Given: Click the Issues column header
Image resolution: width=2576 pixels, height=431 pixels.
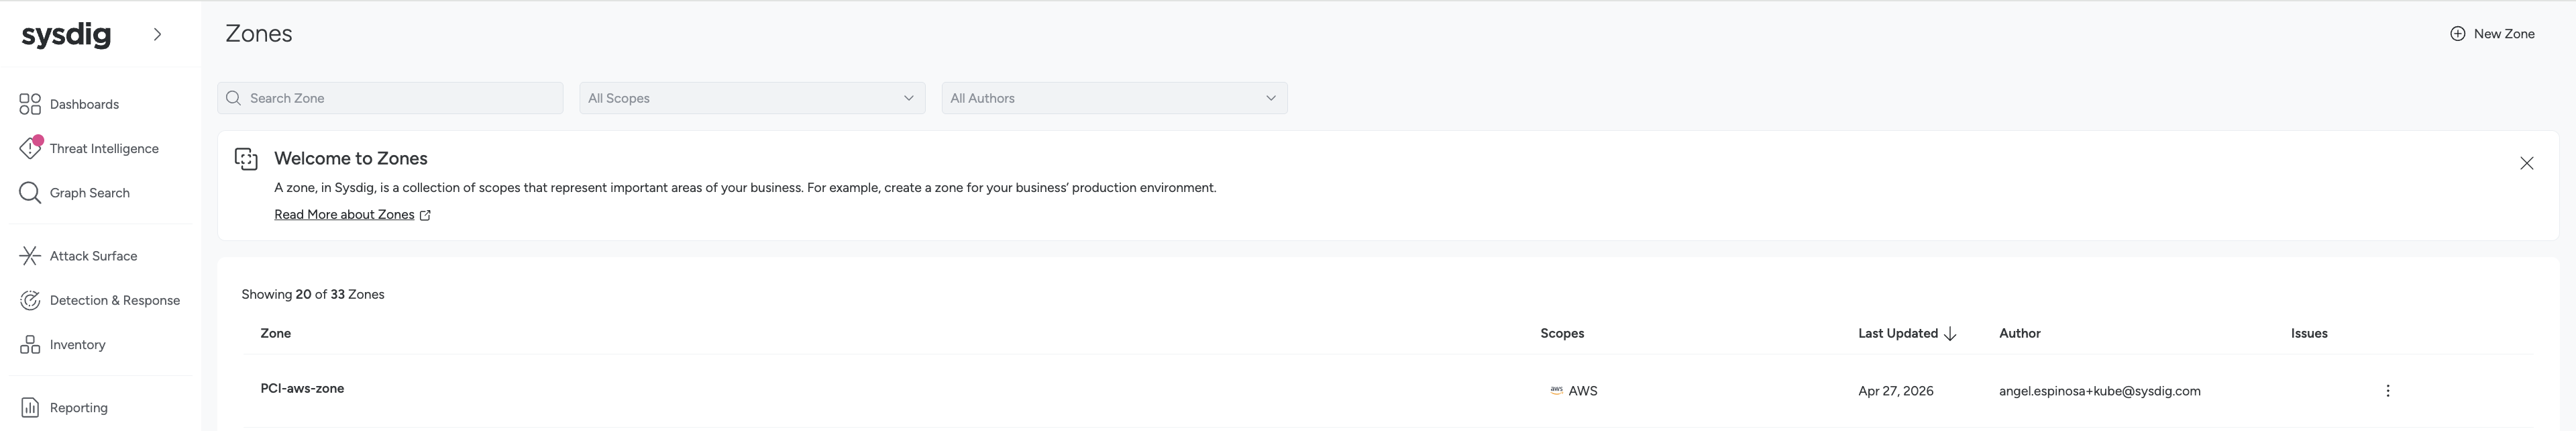Looking at the screenshot, I should [2309, 333].
